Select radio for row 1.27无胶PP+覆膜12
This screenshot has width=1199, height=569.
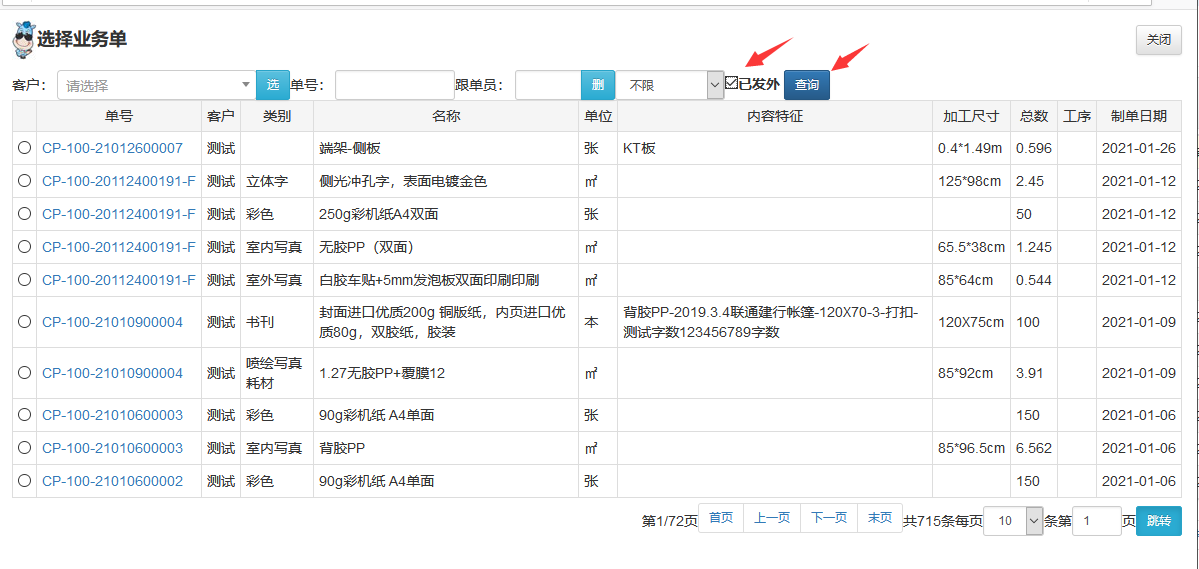pos(24,372)
